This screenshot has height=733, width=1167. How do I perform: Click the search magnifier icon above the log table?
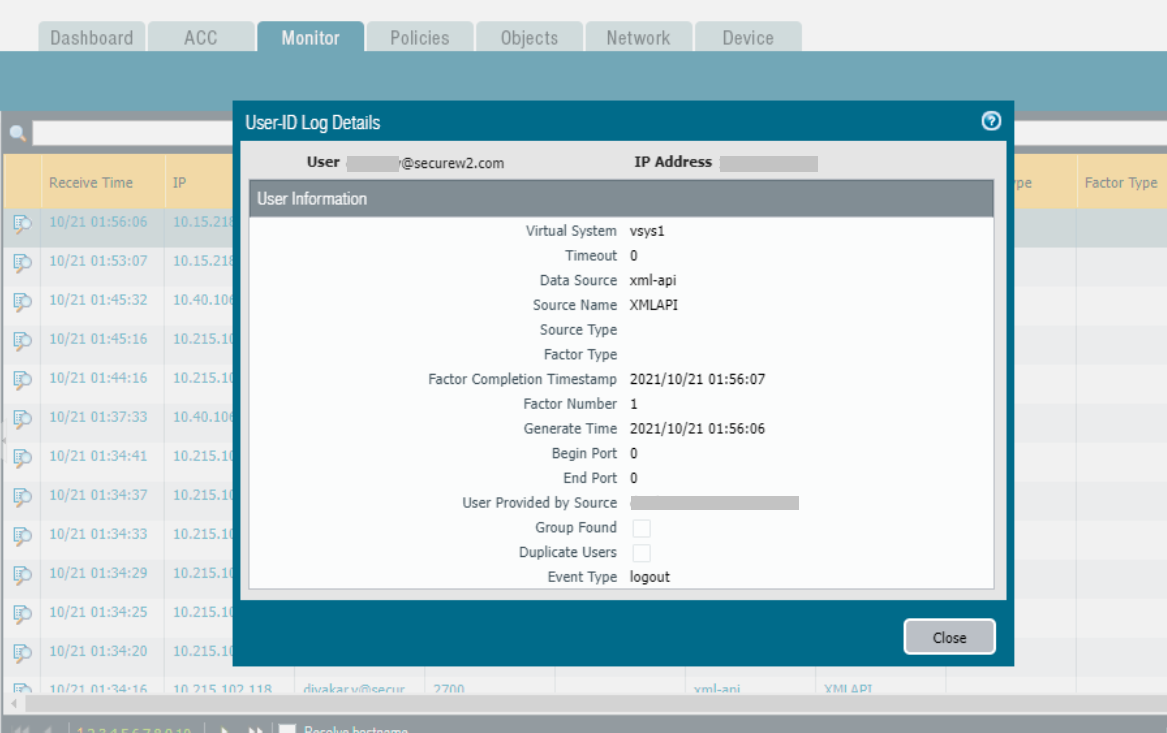pyautogui.click(x=17, y=133)
